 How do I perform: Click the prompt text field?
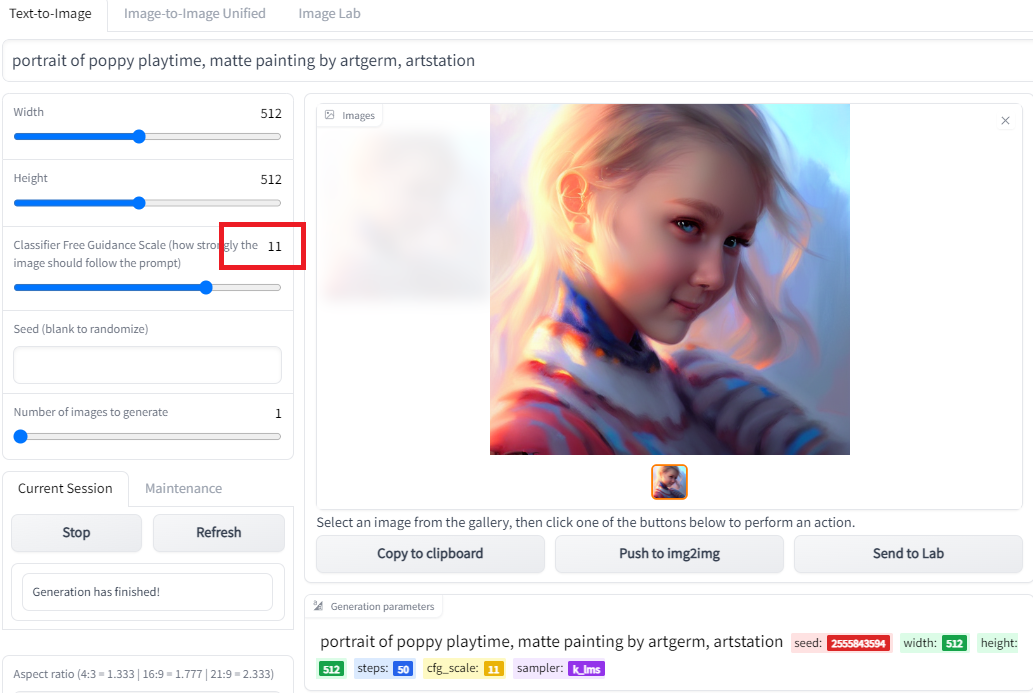tap(518, 61)
